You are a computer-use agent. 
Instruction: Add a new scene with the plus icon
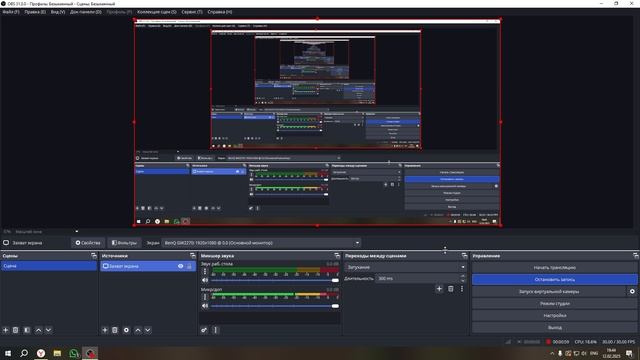click(6, 330)
